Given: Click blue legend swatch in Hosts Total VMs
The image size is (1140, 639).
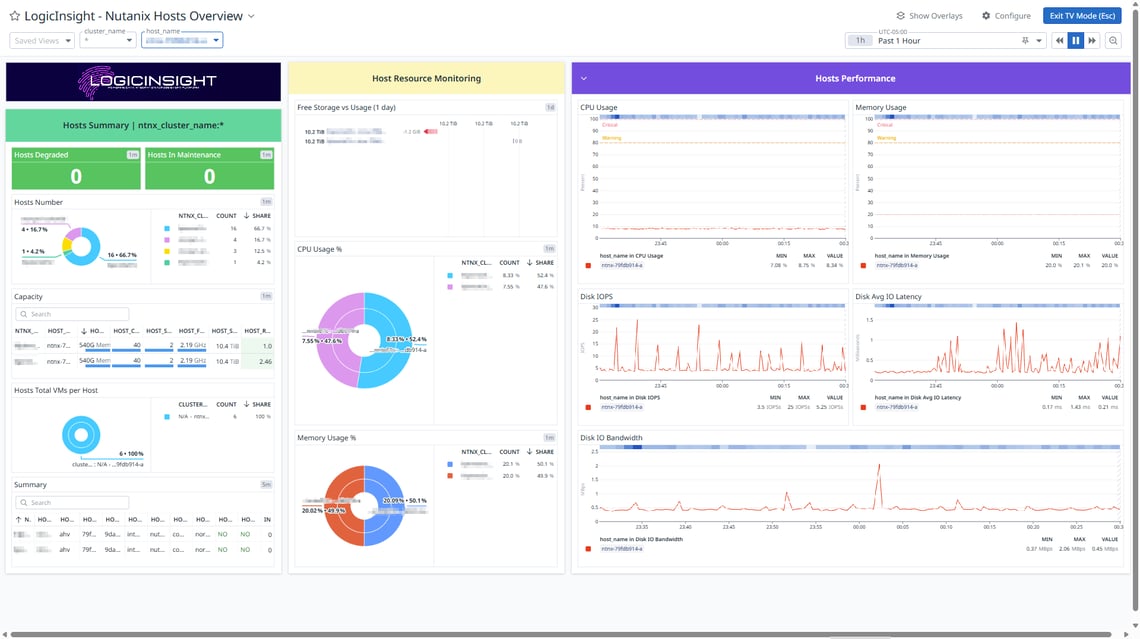Looking at the screenshot, I should (x=166, y=417).
